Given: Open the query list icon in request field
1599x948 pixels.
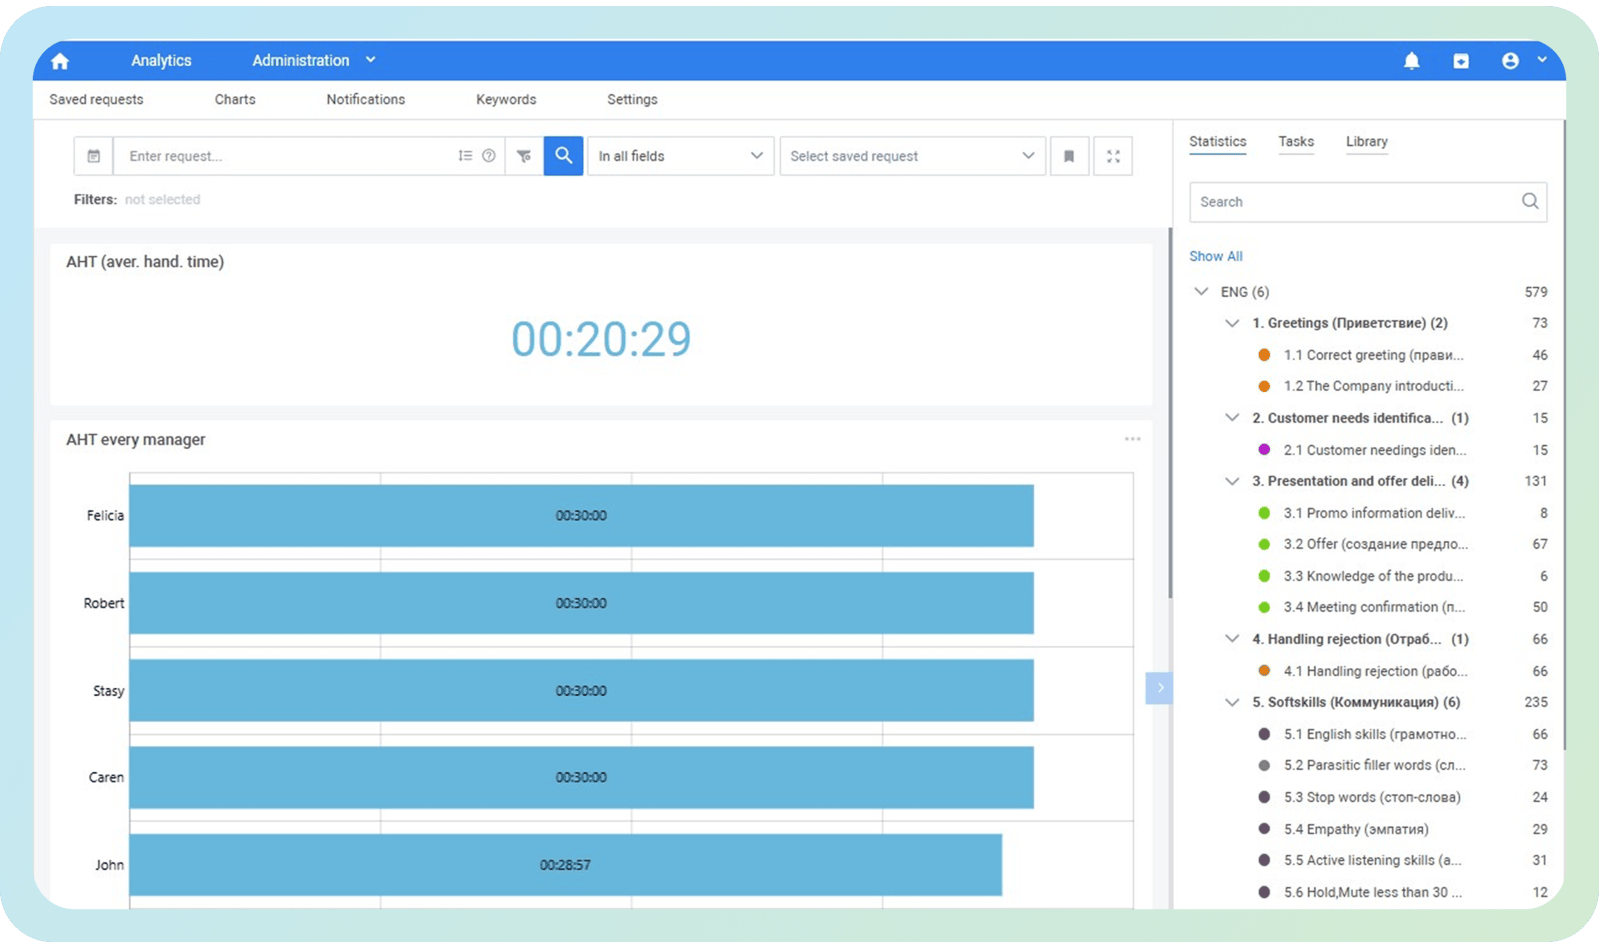Looking at the screenshot, I should coord(465,156).
